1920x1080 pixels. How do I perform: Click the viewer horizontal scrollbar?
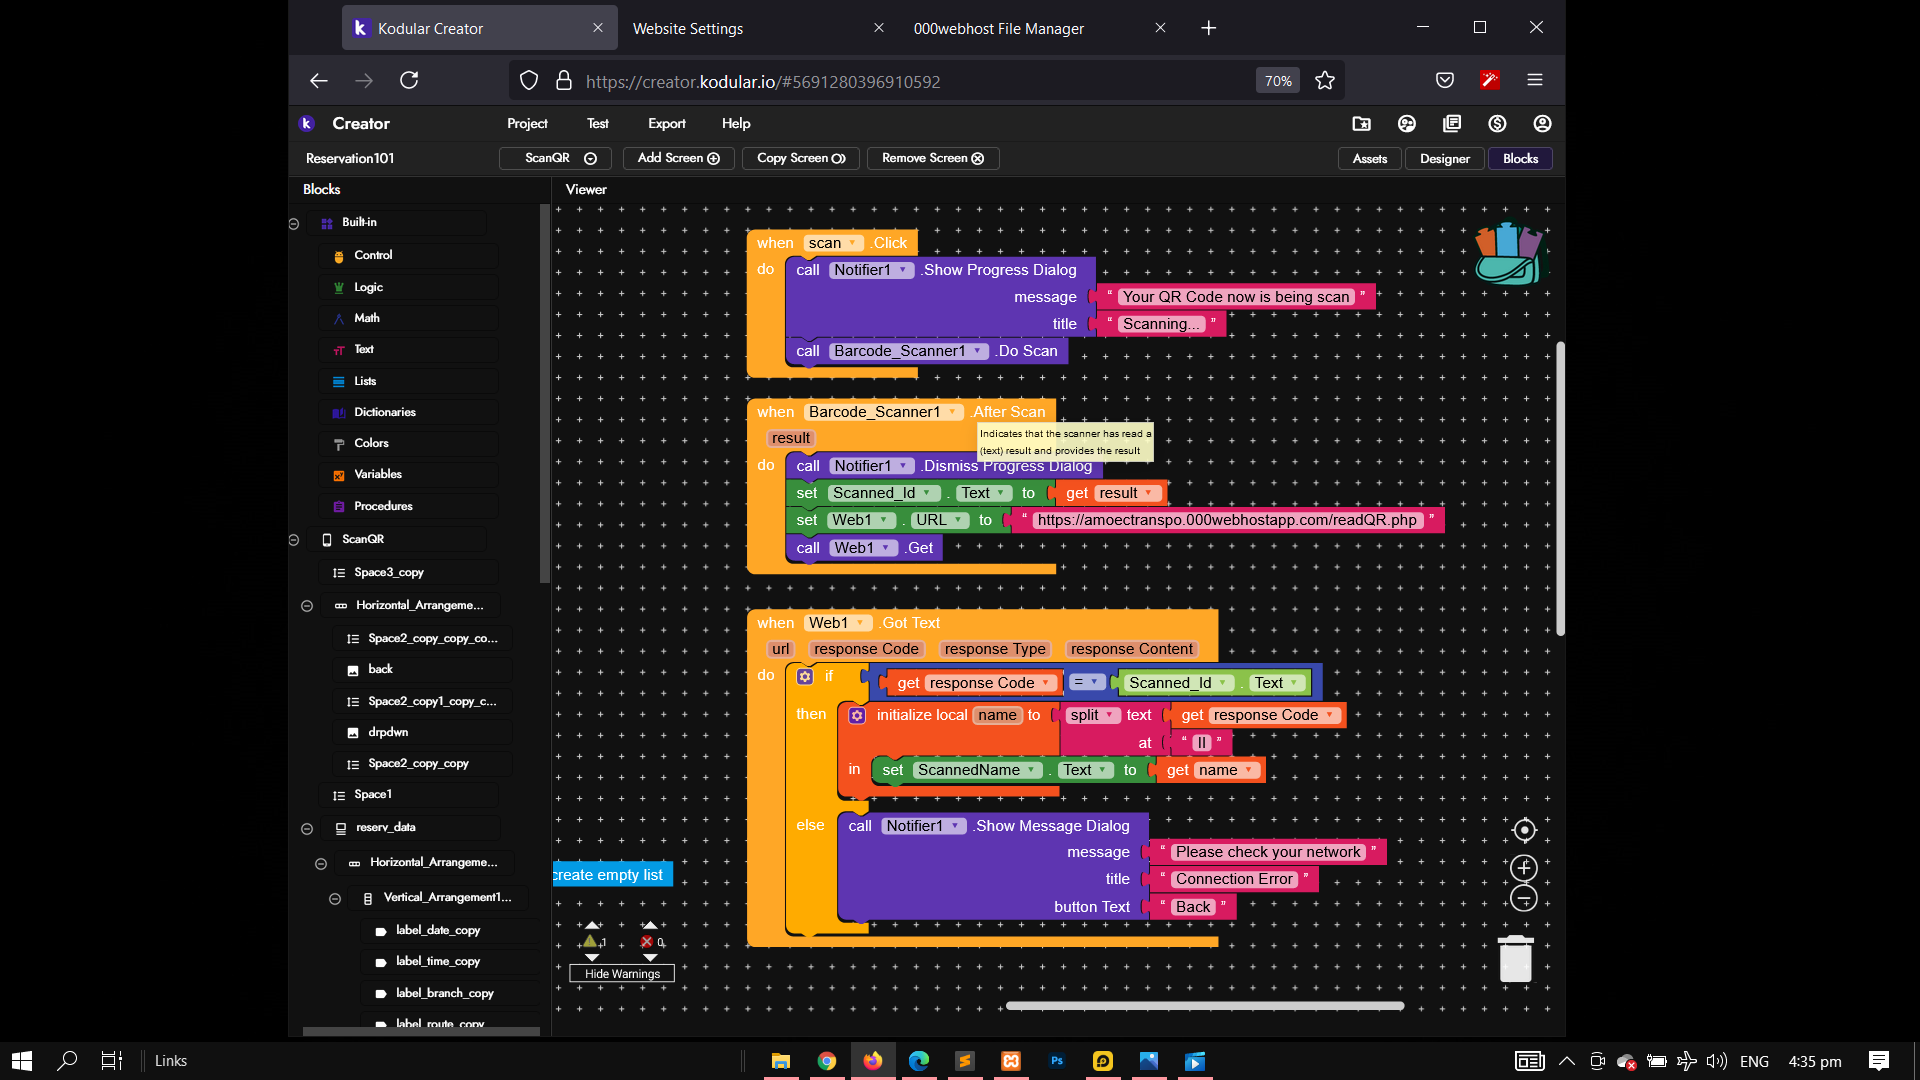point(1204,1006)
